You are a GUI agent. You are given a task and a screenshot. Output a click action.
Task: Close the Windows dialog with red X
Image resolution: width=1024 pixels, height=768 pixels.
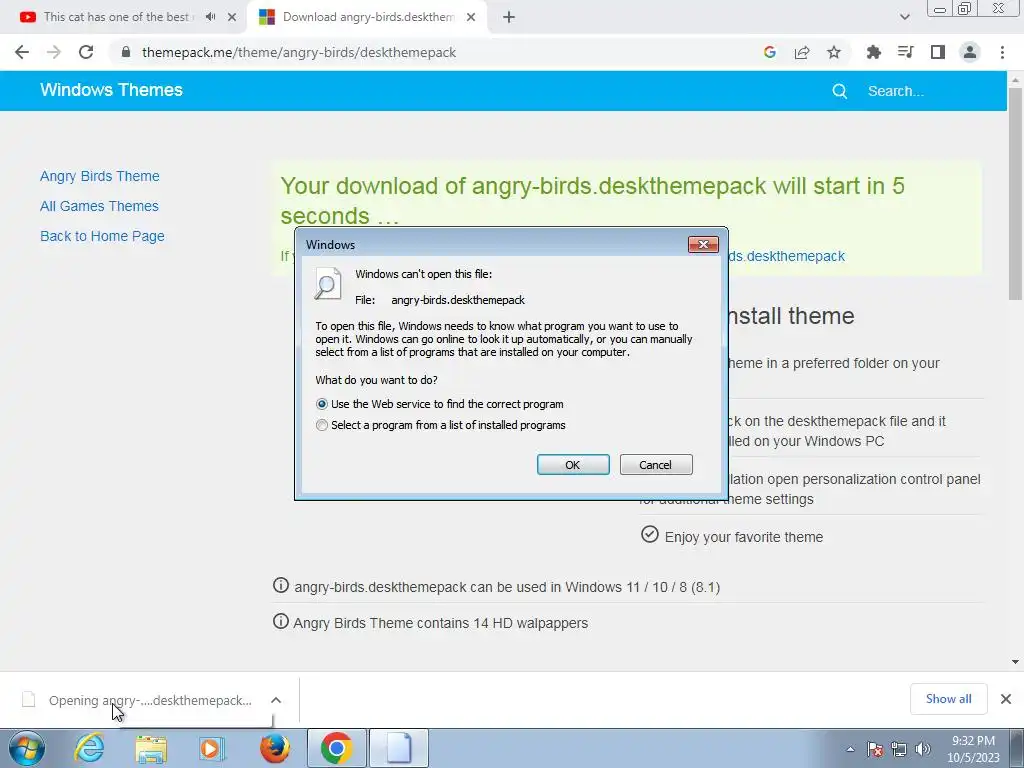click(703, 244)
